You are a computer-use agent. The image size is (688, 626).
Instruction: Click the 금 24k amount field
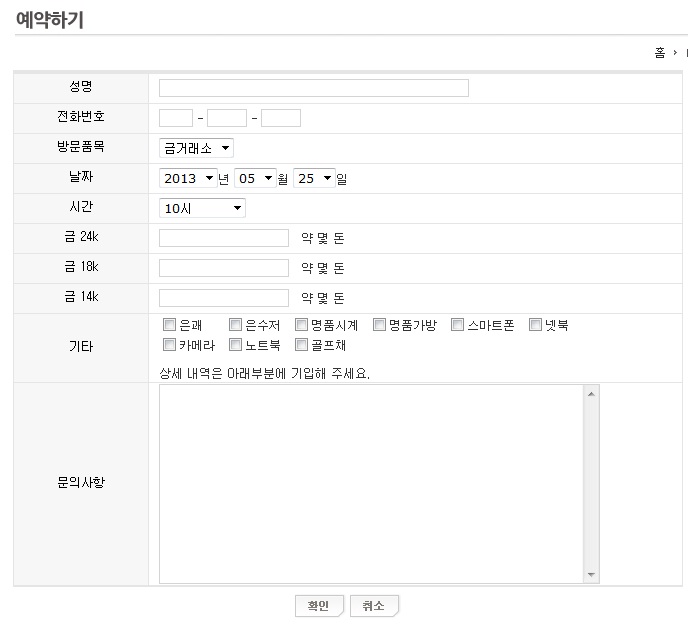click(223, 238)
